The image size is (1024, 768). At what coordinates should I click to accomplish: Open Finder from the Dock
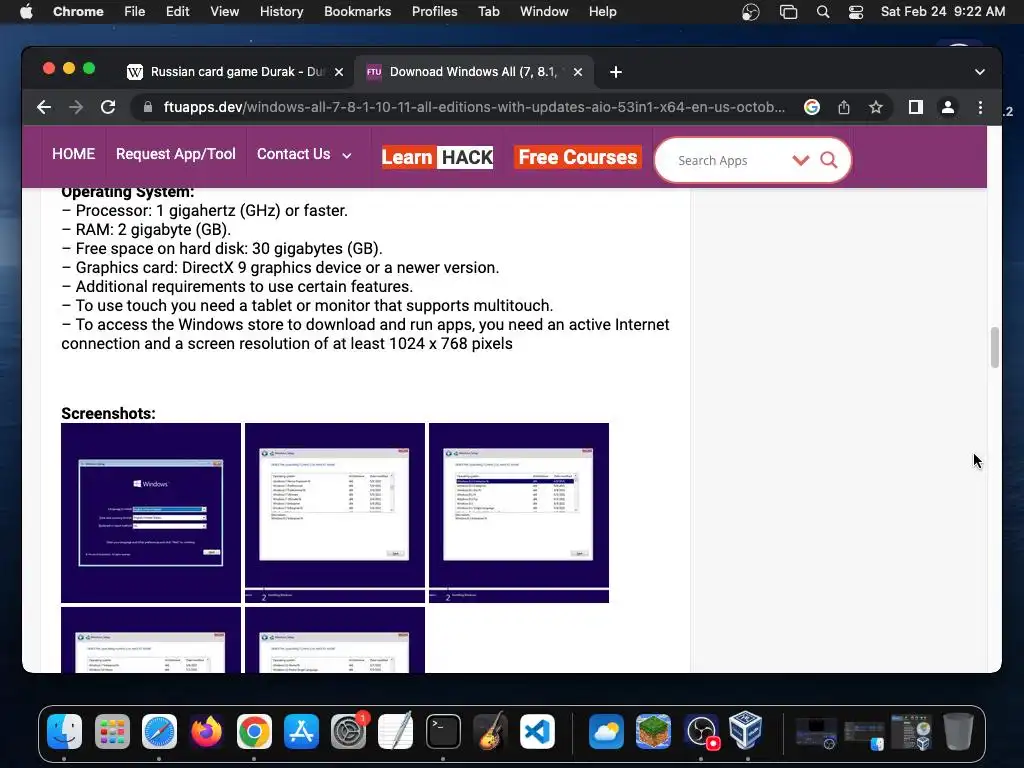click(x=65, y=731)
